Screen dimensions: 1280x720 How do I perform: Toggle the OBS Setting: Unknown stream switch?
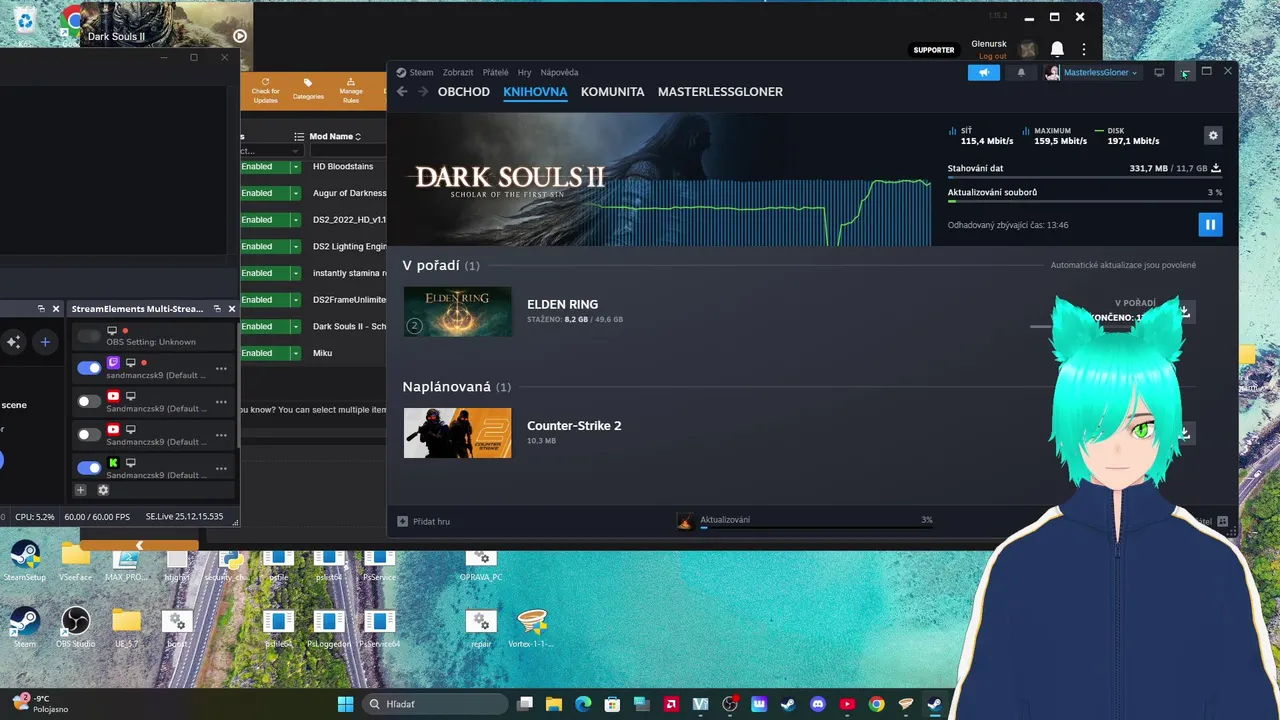click(89, 336)
